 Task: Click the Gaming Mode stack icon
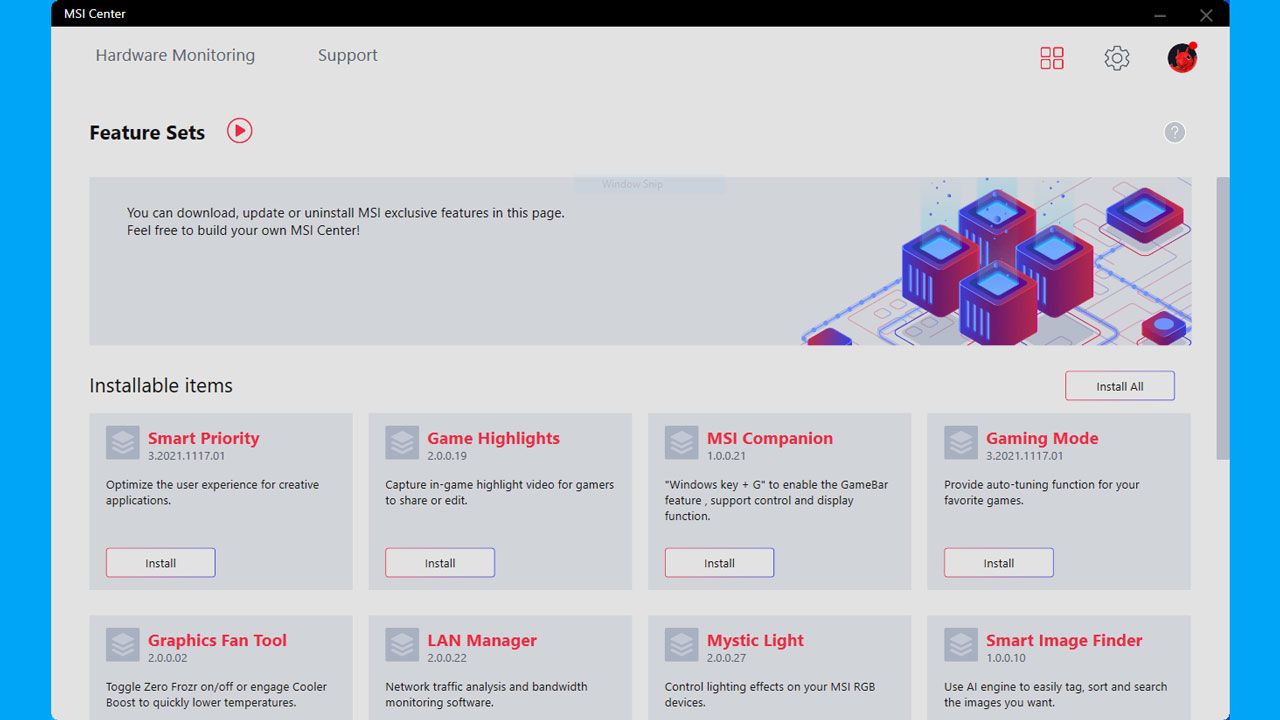pos(961,443)
